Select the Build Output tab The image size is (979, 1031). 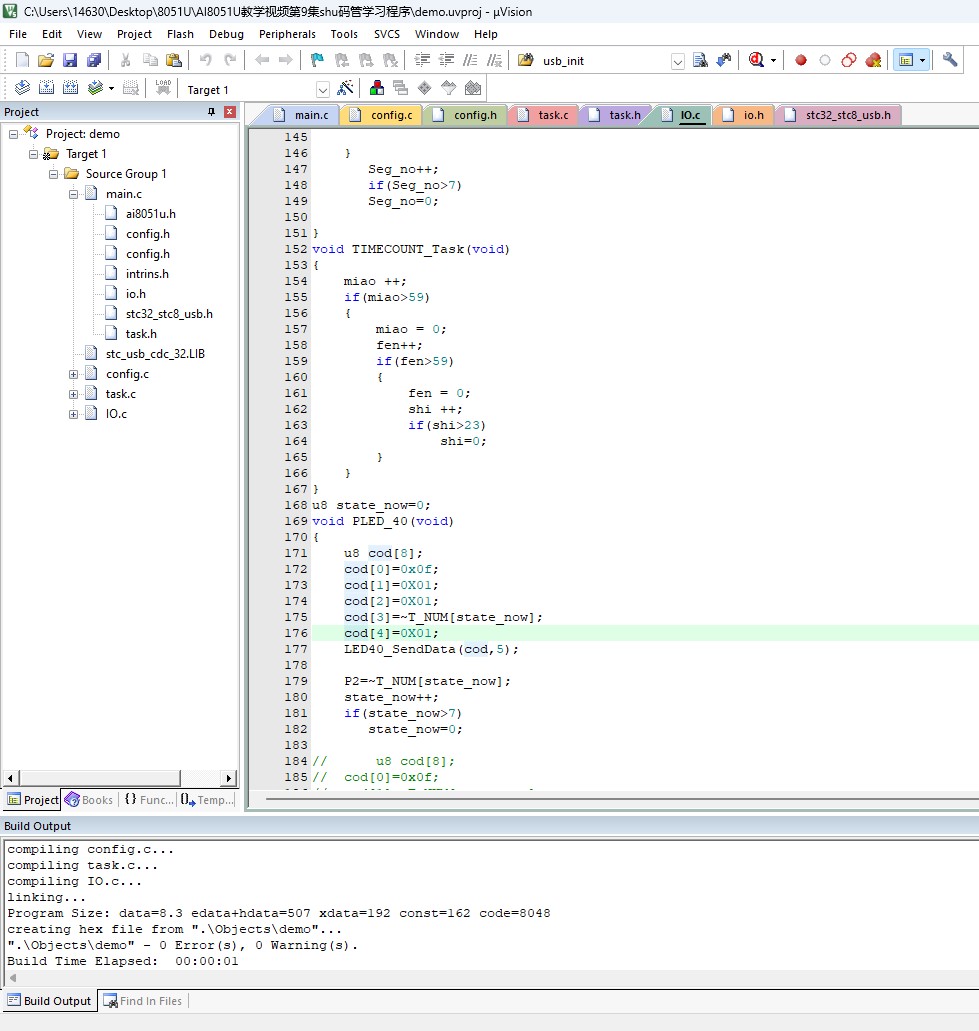tap(49, 1001)
